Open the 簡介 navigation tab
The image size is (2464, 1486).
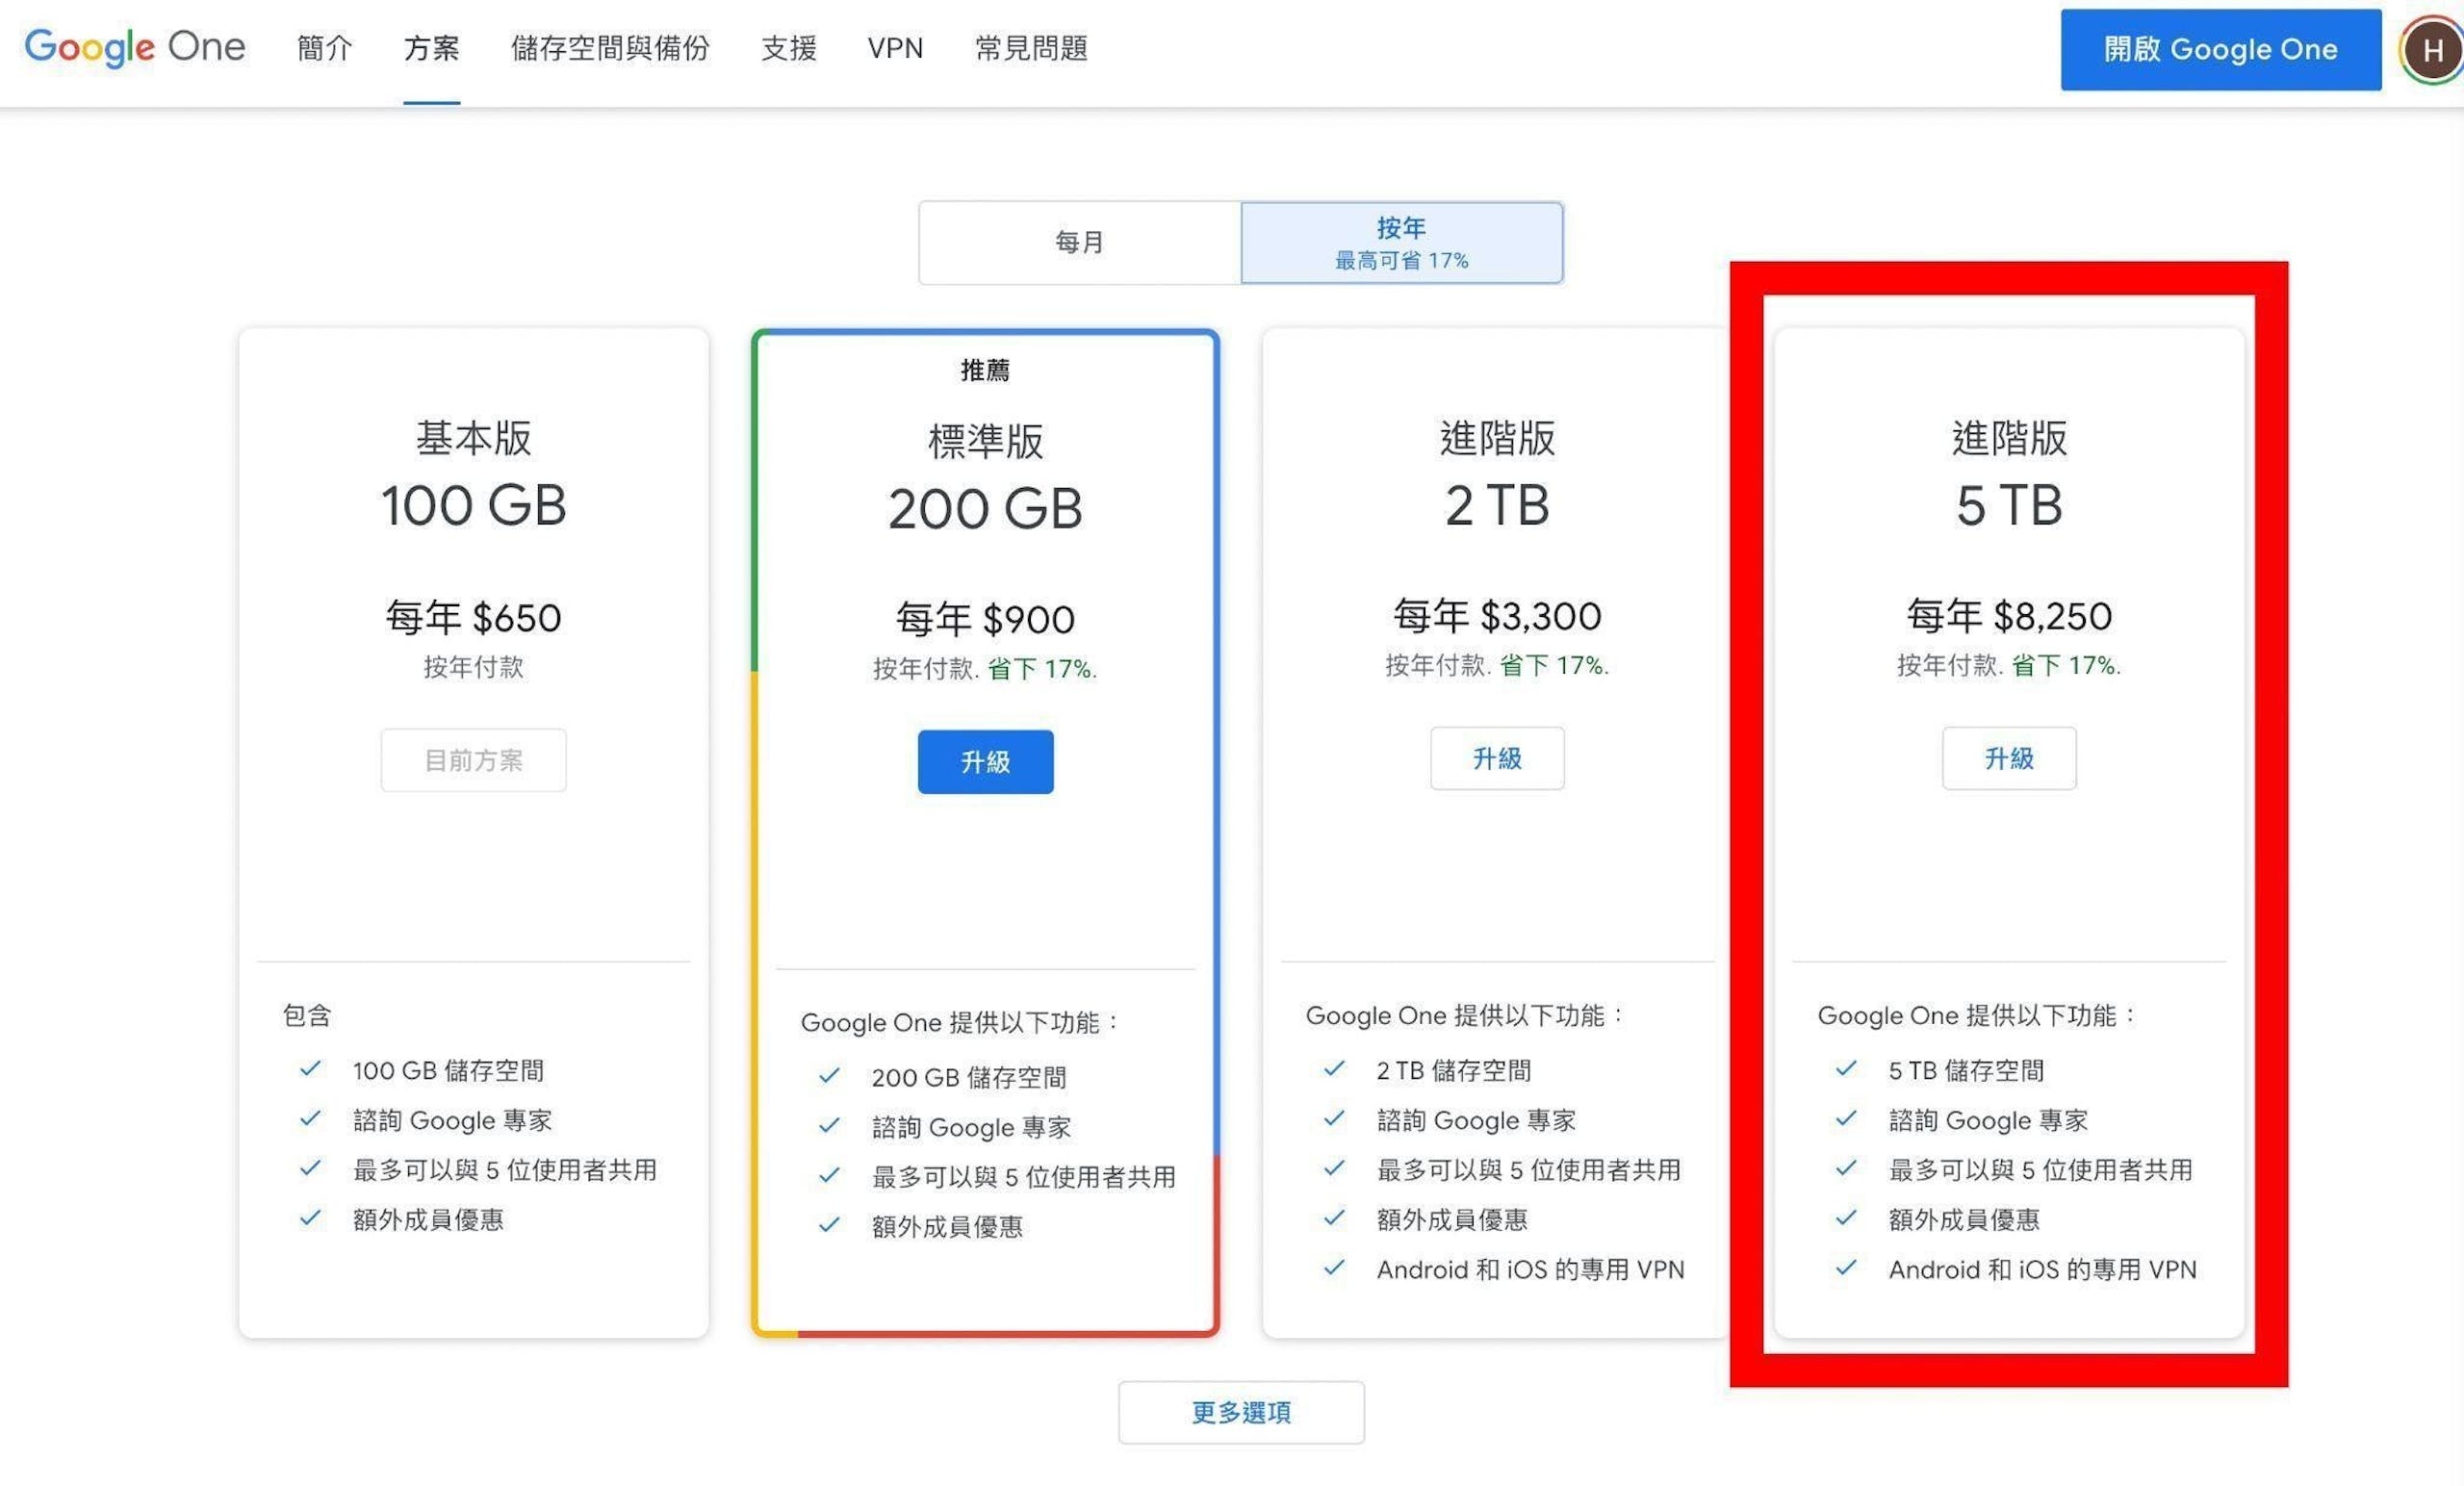(325, 48)
